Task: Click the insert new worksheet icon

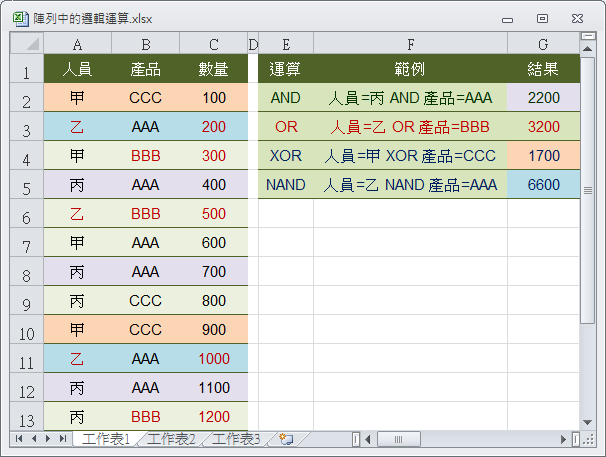Action: (286, 439)
